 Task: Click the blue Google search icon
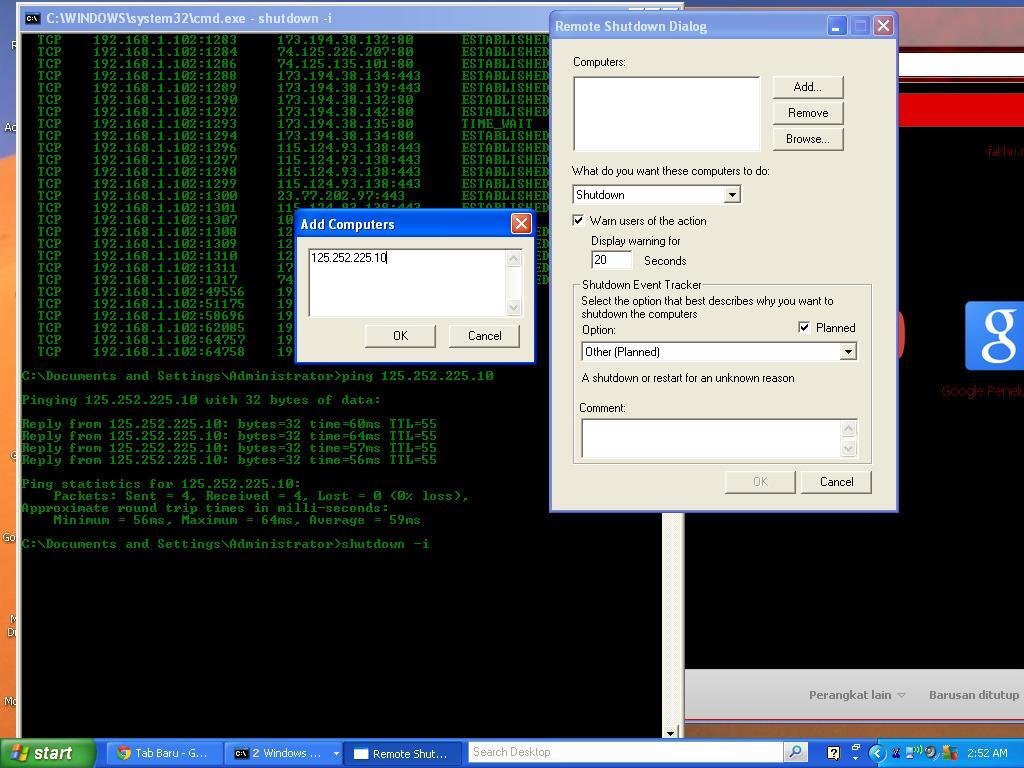point(996,336)
